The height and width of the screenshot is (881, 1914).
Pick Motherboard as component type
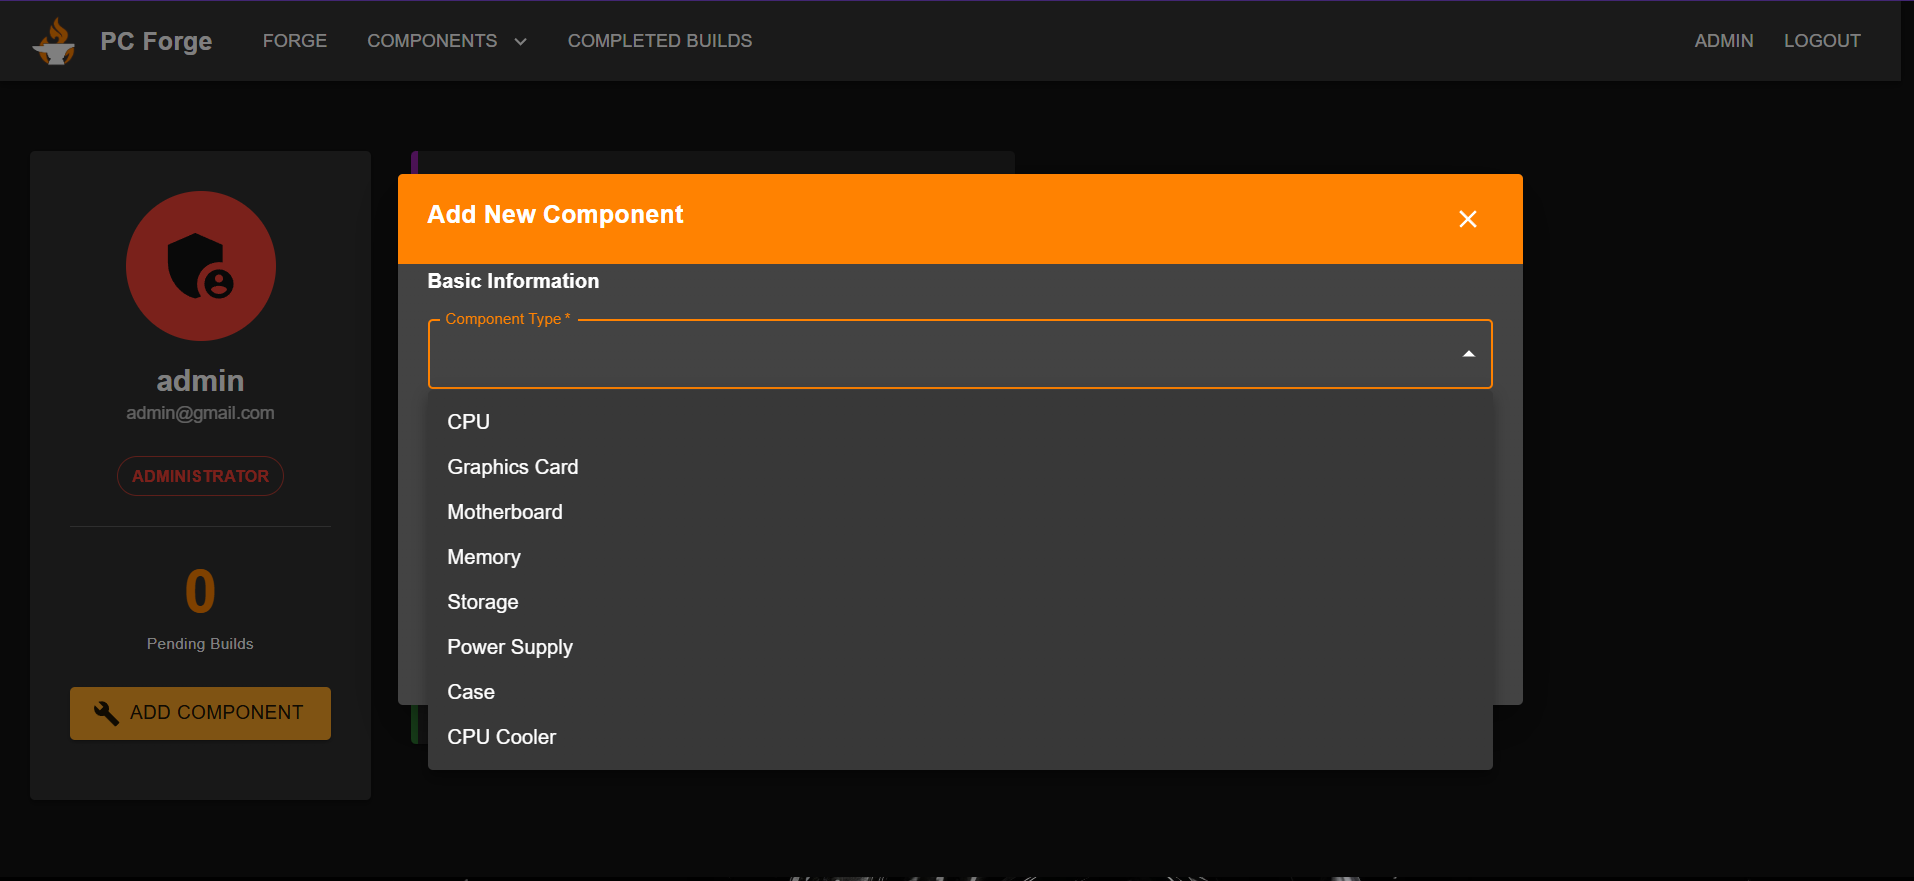coord(504,512)
